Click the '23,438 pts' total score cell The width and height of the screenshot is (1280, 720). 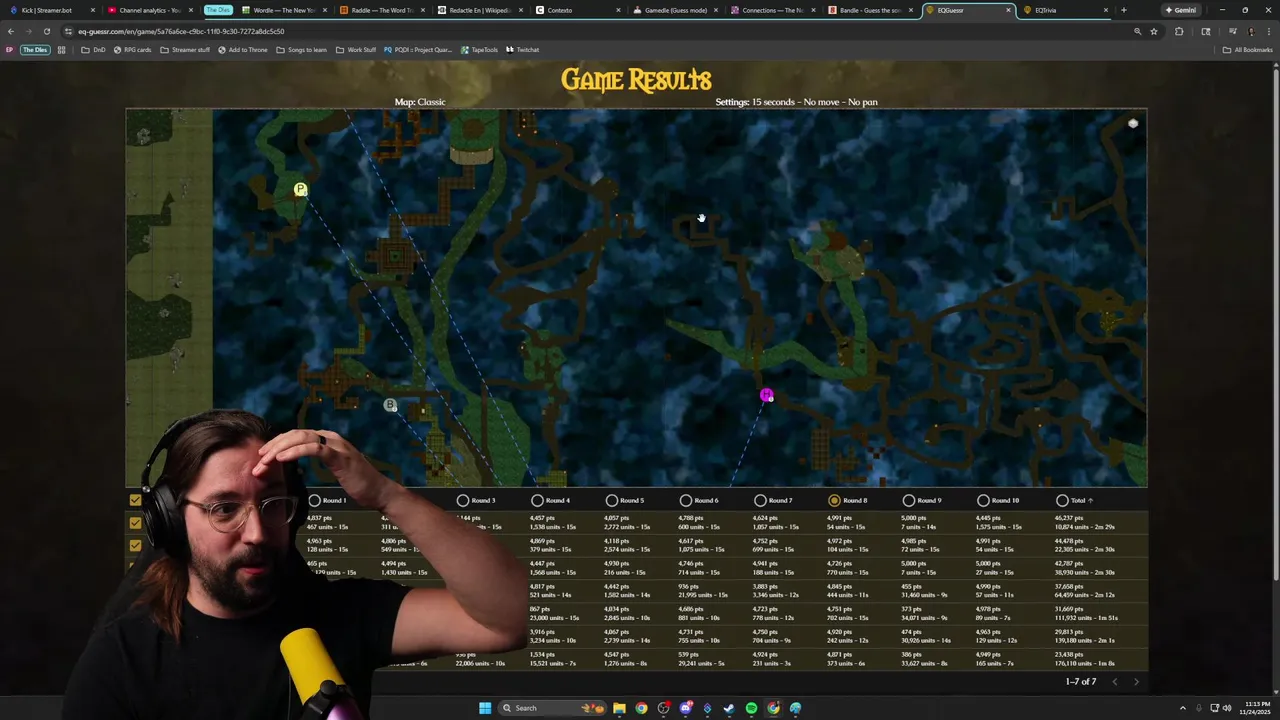click(x=1070, y=655)
